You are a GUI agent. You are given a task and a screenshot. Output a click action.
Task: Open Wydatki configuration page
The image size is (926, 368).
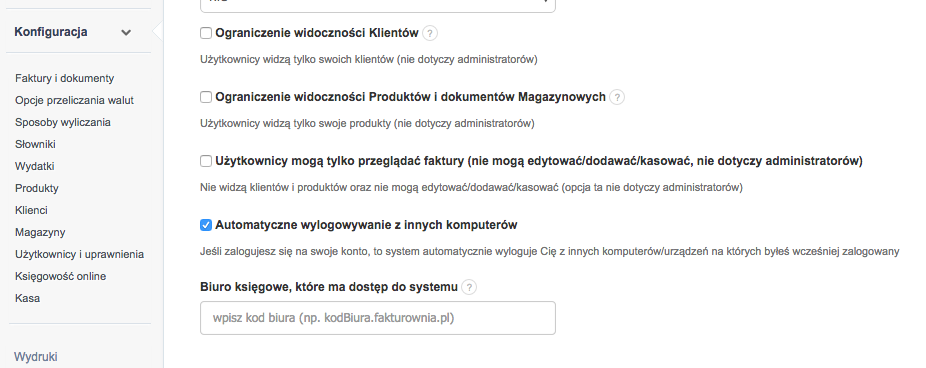pyautogui.click(x=35, y=167)
